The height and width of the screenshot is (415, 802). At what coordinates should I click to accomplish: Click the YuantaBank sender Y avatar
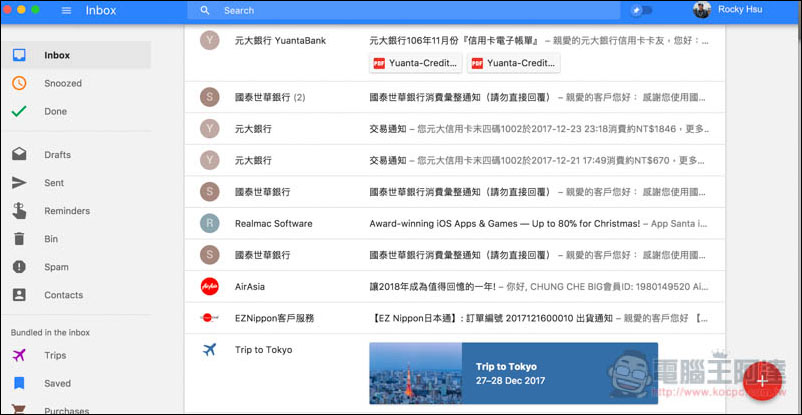[x=210, y=40]
